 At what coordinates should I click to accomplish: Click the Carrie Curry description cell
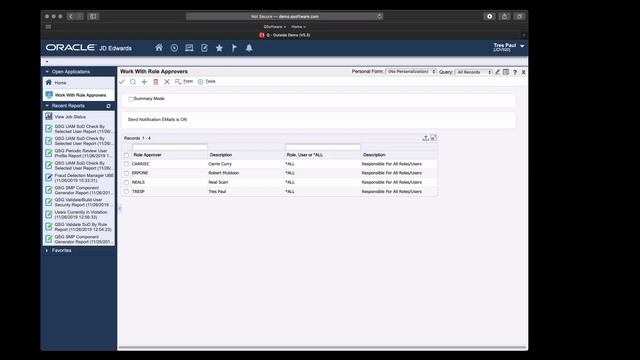tap(220, 164)
